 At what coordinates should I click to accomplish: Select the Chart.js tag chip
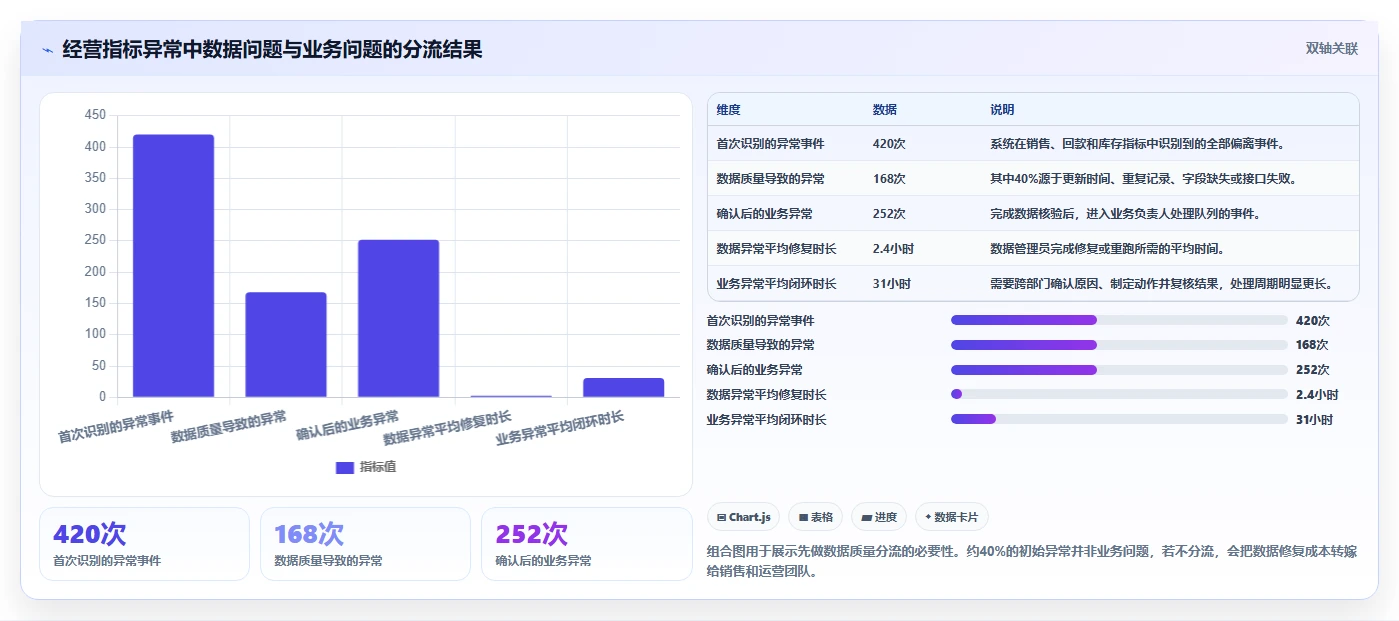coord(743,517)
